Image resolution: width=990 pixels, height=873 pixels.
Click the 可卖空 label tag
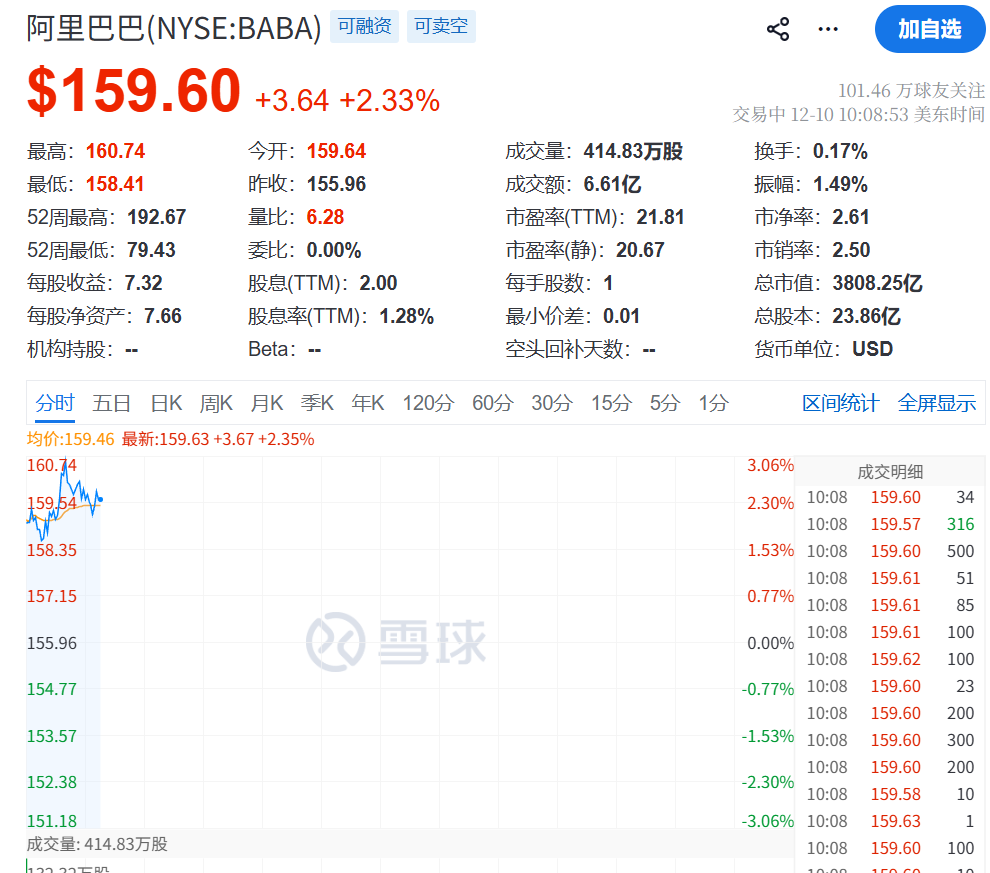point(440,27)
